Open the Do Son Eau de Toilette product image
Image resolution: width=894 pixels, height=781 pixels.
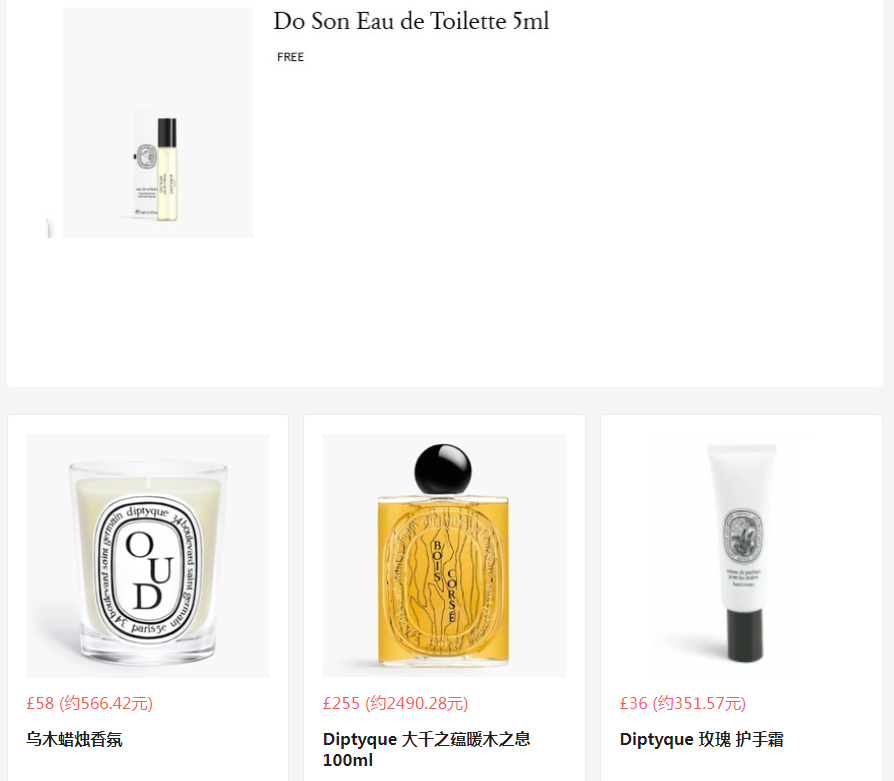click(157, 123)
